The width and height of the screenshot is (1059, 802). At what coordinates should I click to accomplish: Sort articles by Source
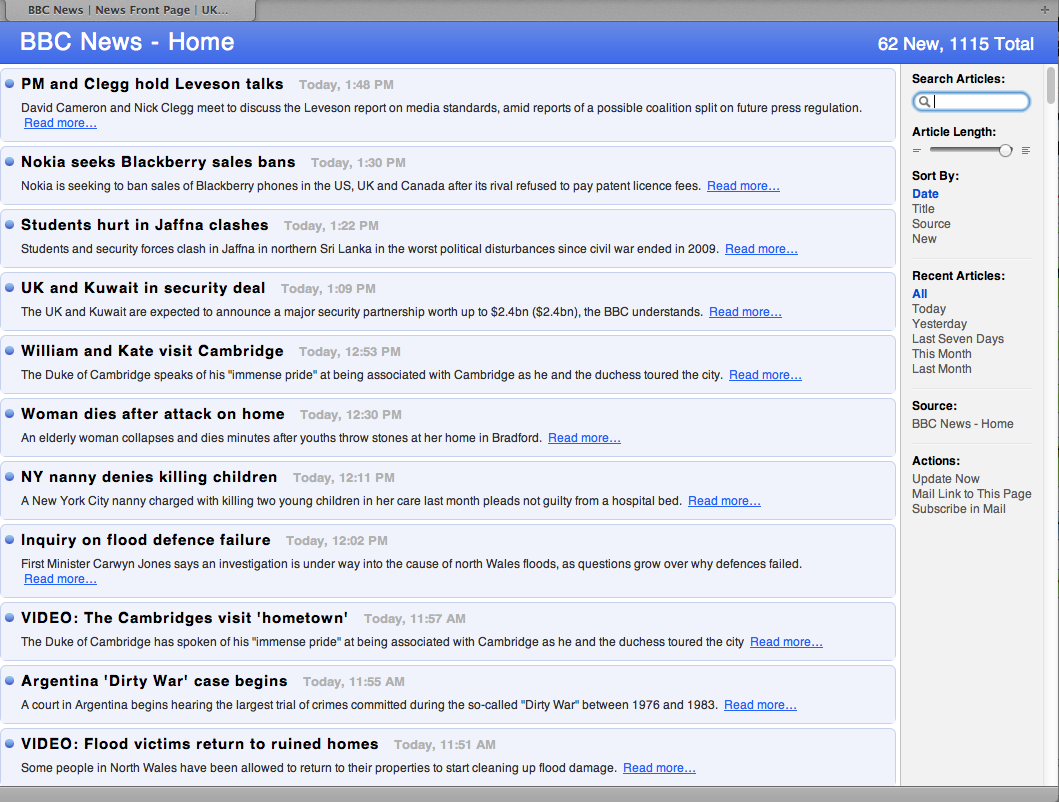pos(931,224)
